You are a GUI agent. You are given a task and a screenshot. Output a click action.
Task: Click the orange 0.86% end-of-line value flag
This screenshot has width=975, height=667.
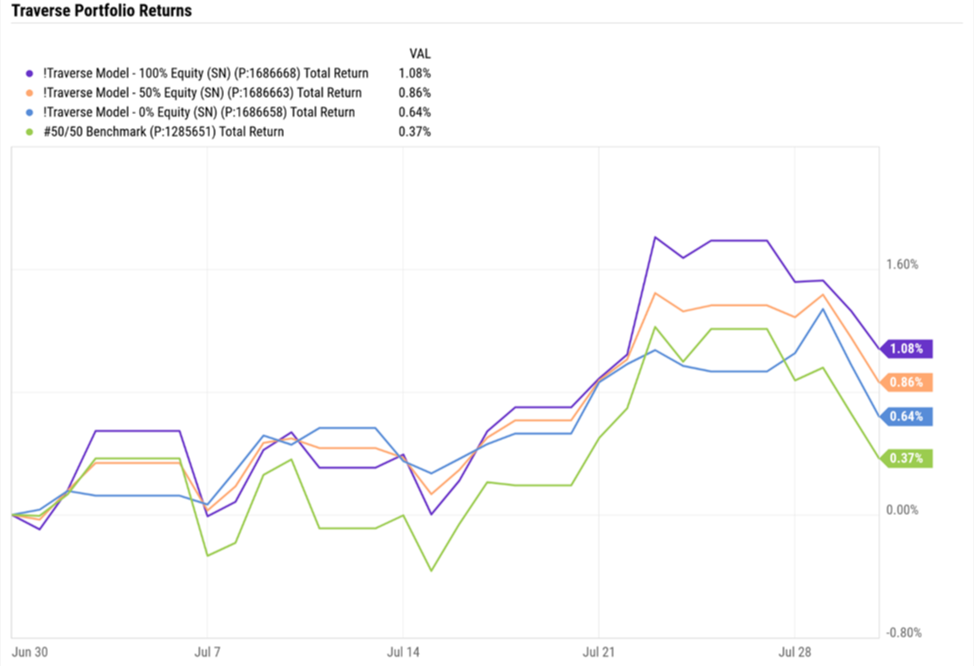[907, 382]
